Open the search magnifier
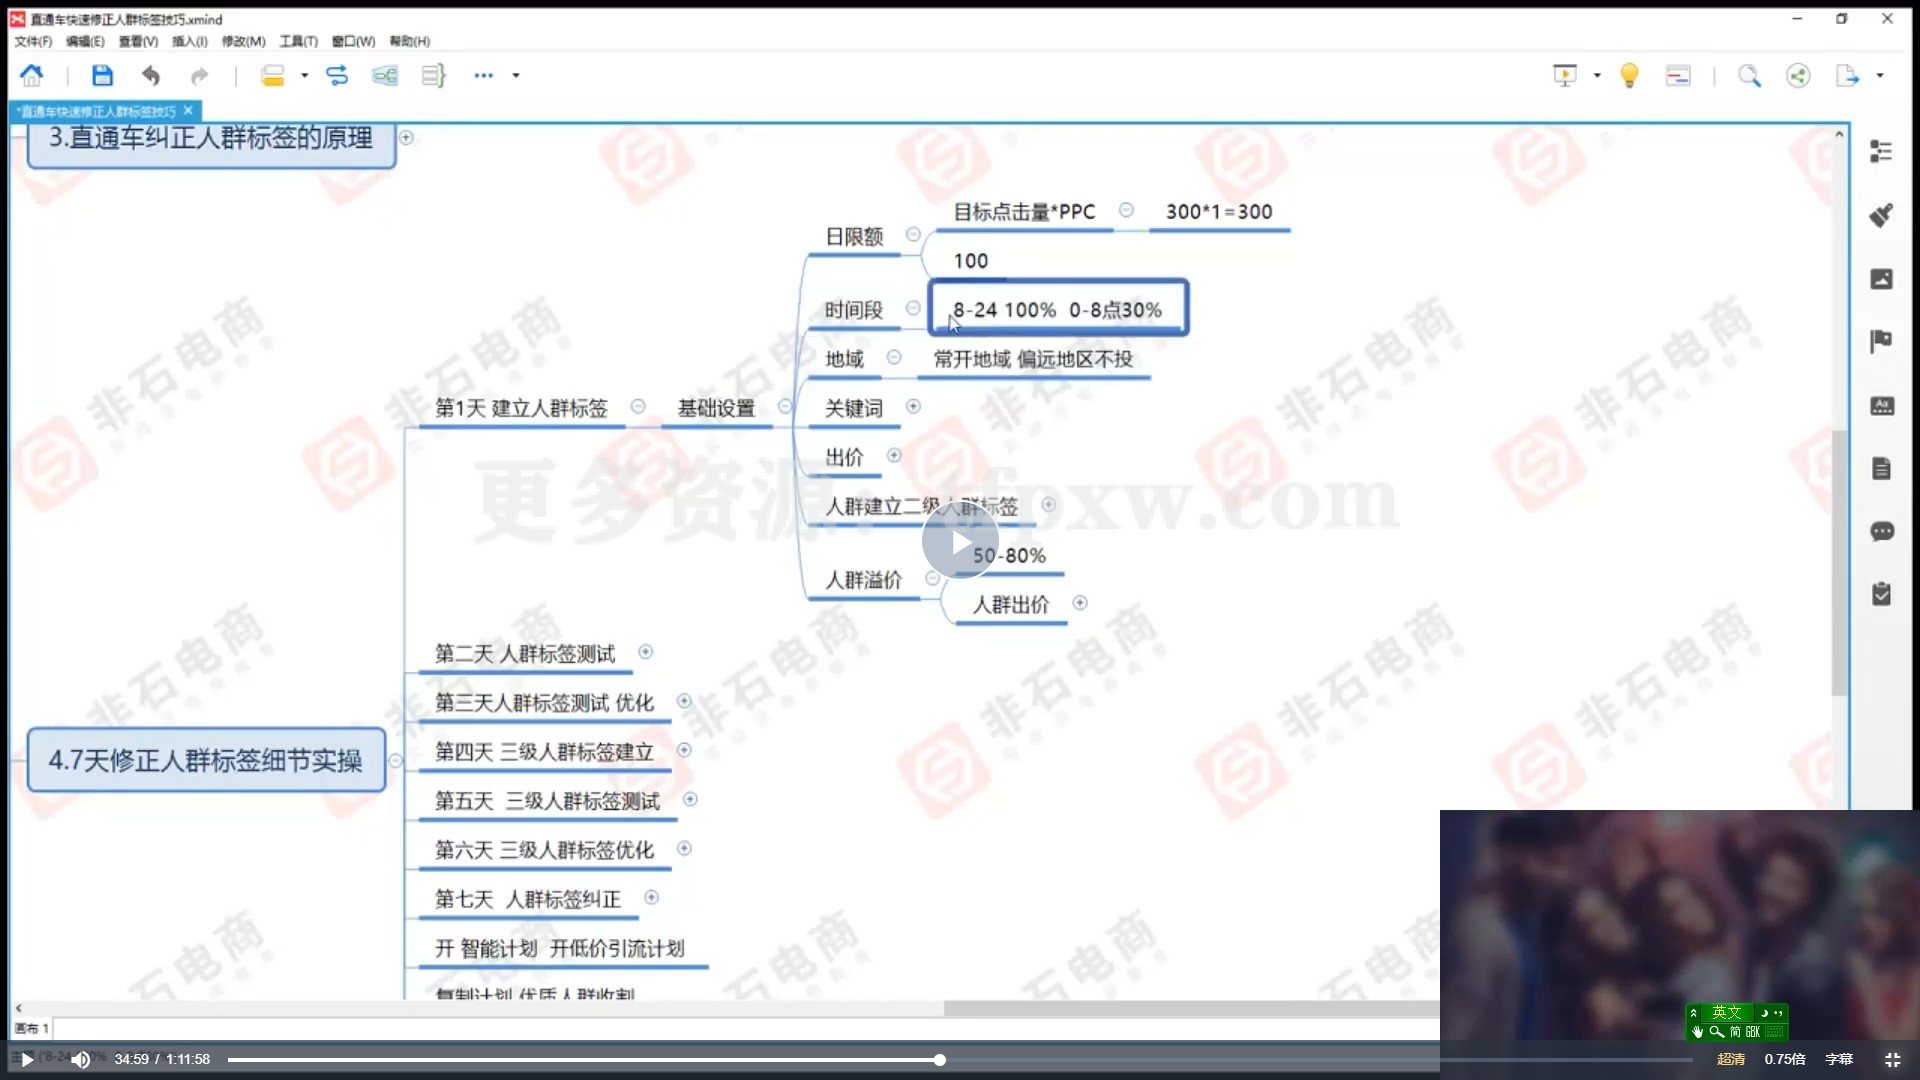Screen dimensions: 1920x1080 (1750, 76)
